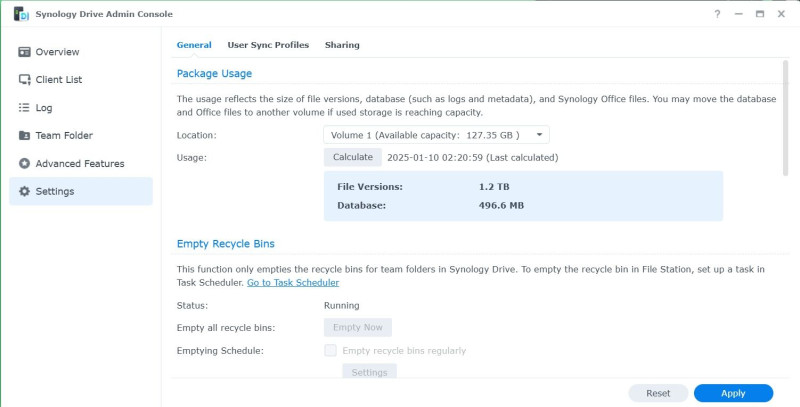The height and width of the screenshot is (407, 800).
Task: Click the Settings gear icon
Action: (24, 191)
